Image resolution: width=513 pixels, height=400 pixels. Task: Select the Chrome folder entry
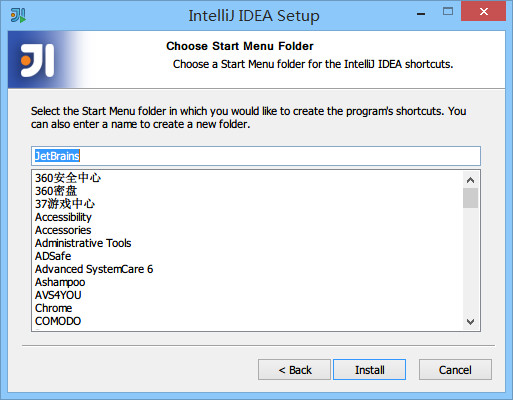tap(53, 308)
